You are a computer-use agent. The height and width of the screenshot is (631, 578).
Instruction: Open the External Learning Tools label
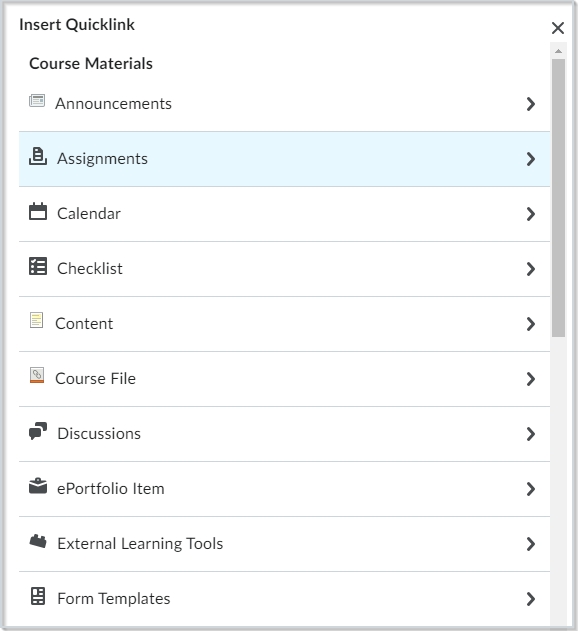click(140, 543)
